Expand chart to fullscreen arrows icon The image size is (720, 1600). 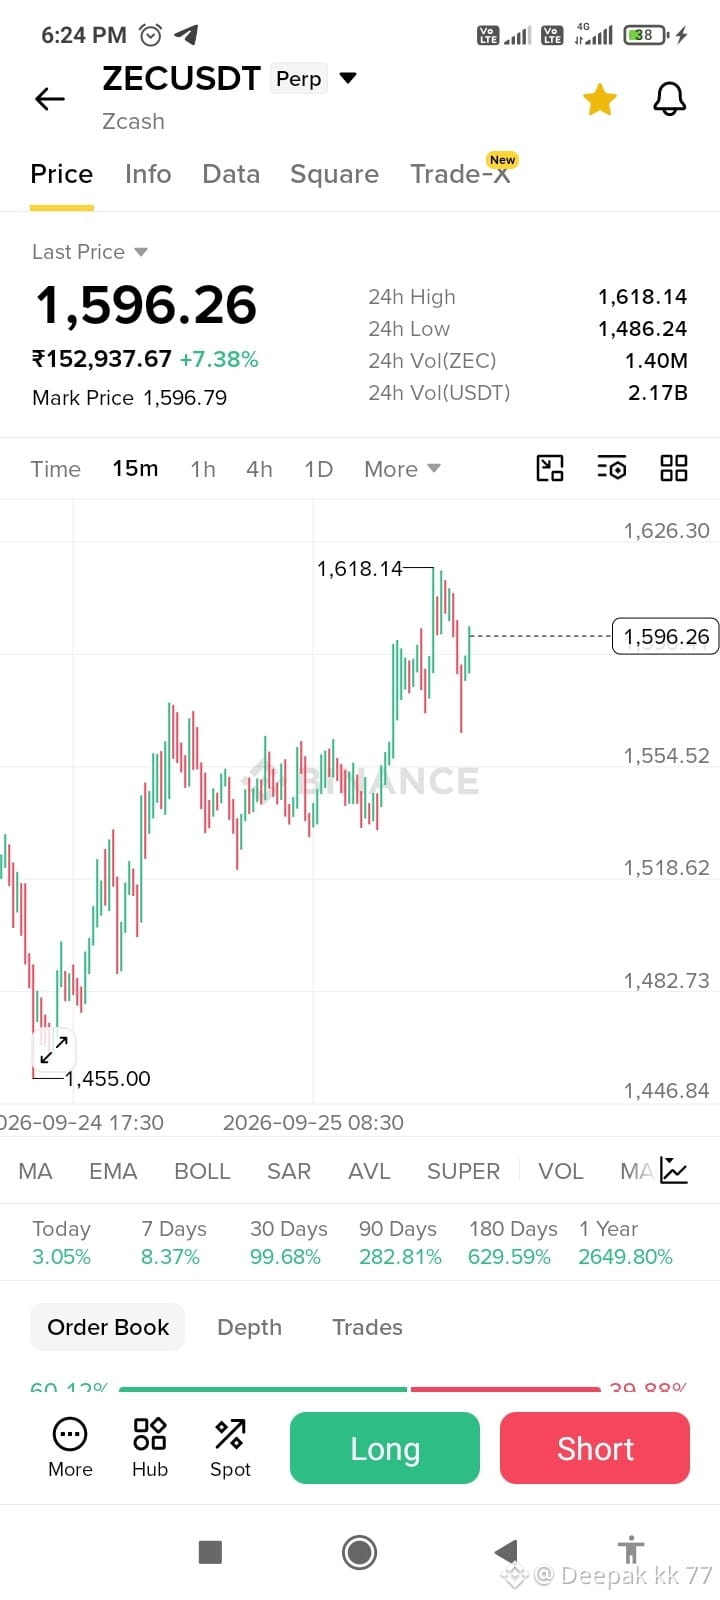54,1049
